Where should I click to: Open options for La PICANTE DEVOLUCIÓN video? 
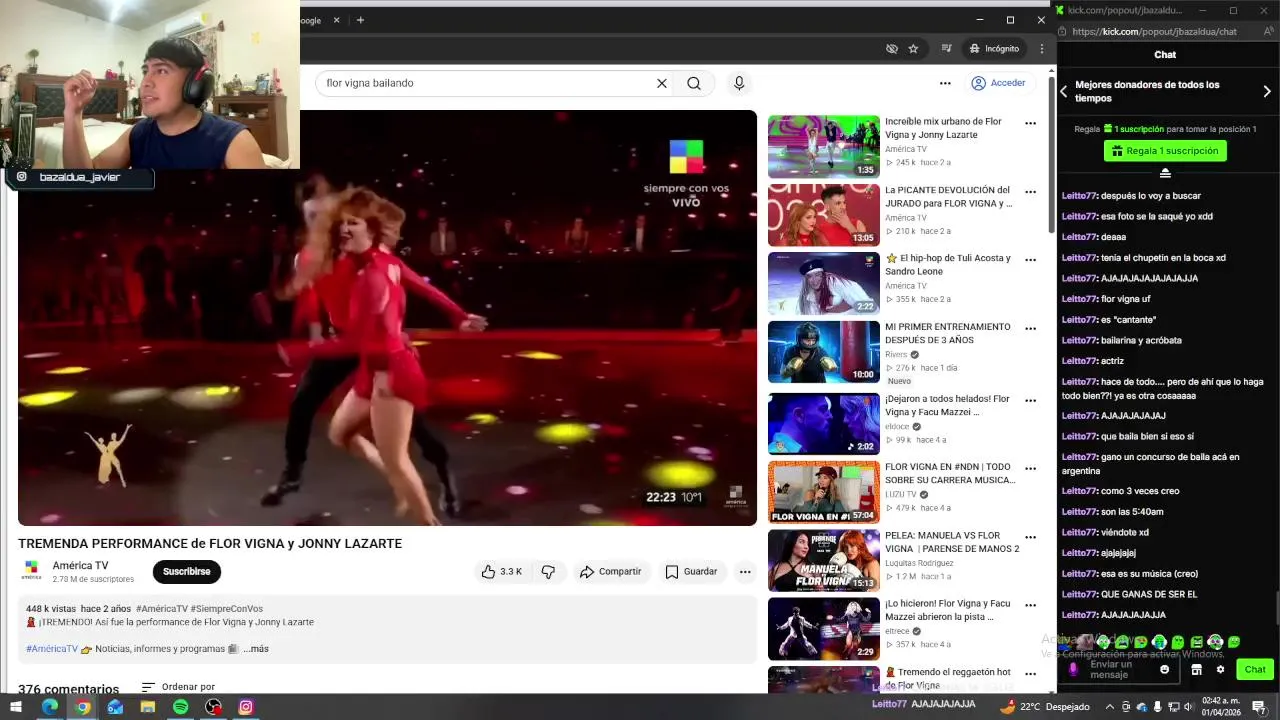(1030, 192)
